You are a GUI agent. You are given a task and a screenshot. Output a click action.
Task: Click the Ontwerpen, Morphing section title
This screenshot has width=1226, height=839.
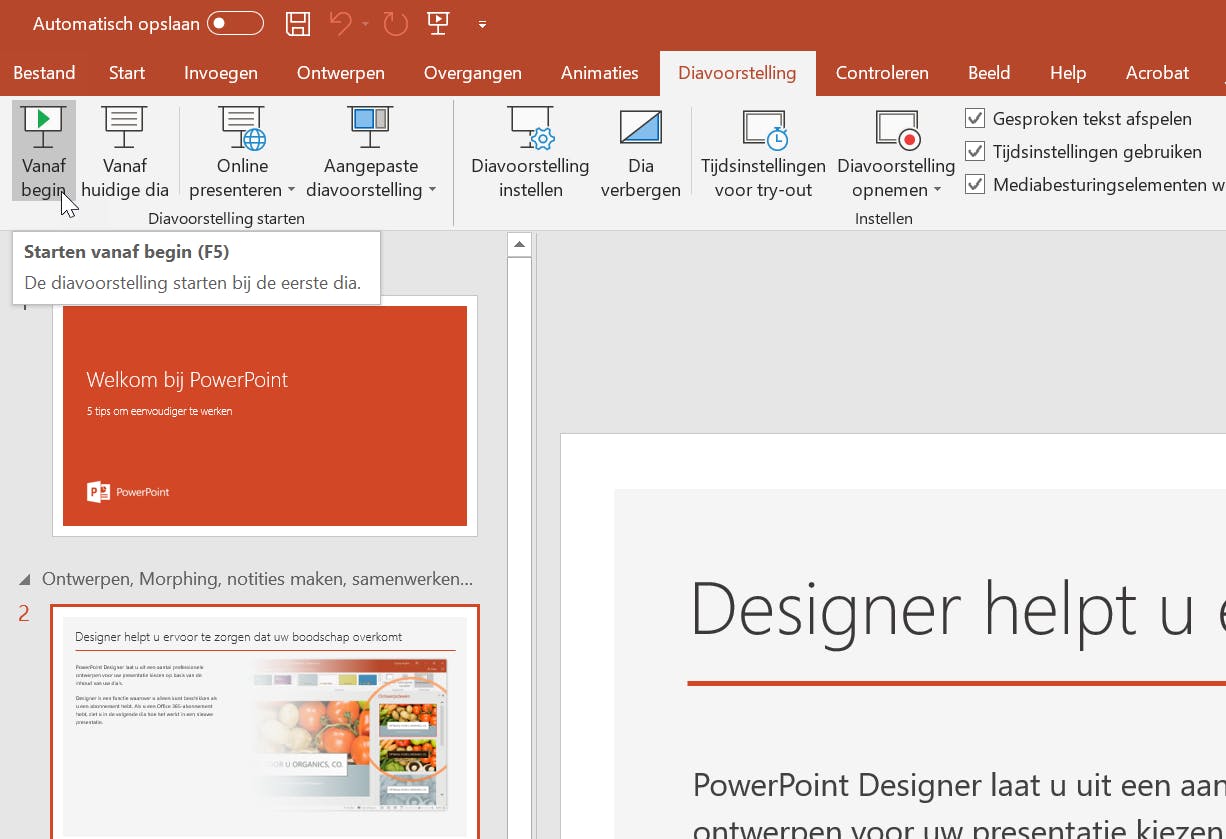click(258, 579)
